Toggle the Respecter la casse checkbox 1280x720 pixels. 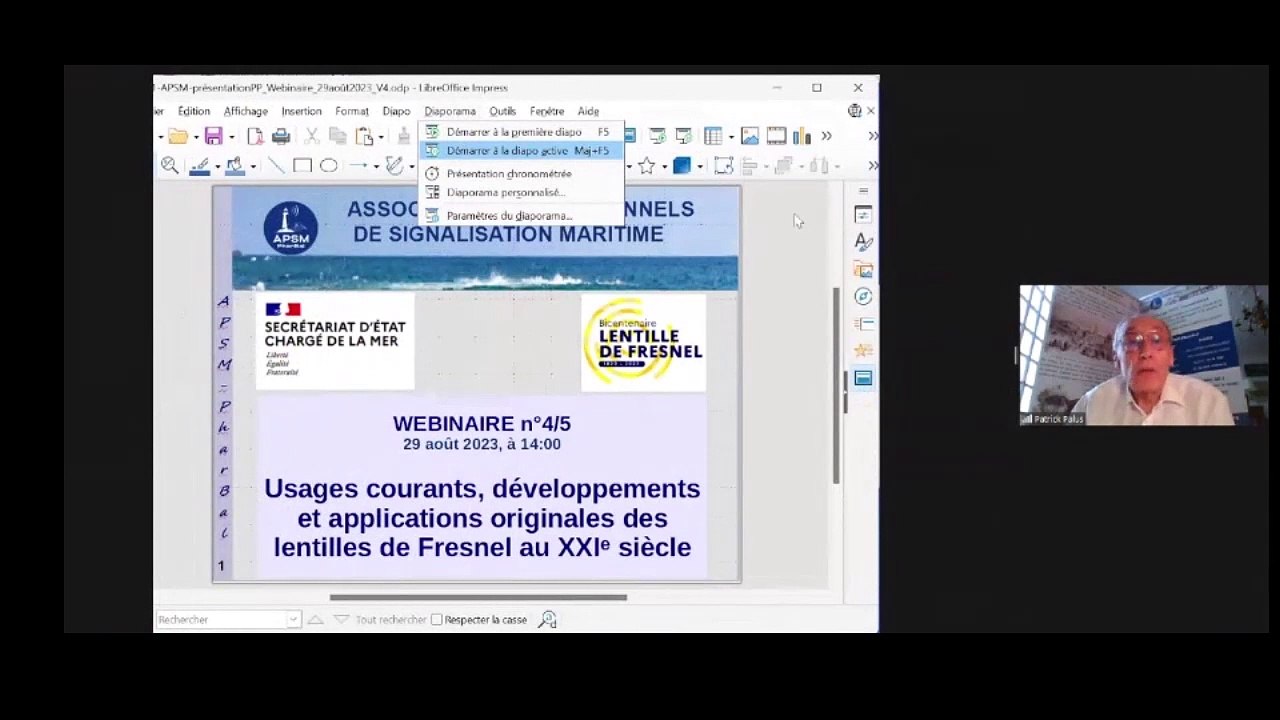[437, 620]
